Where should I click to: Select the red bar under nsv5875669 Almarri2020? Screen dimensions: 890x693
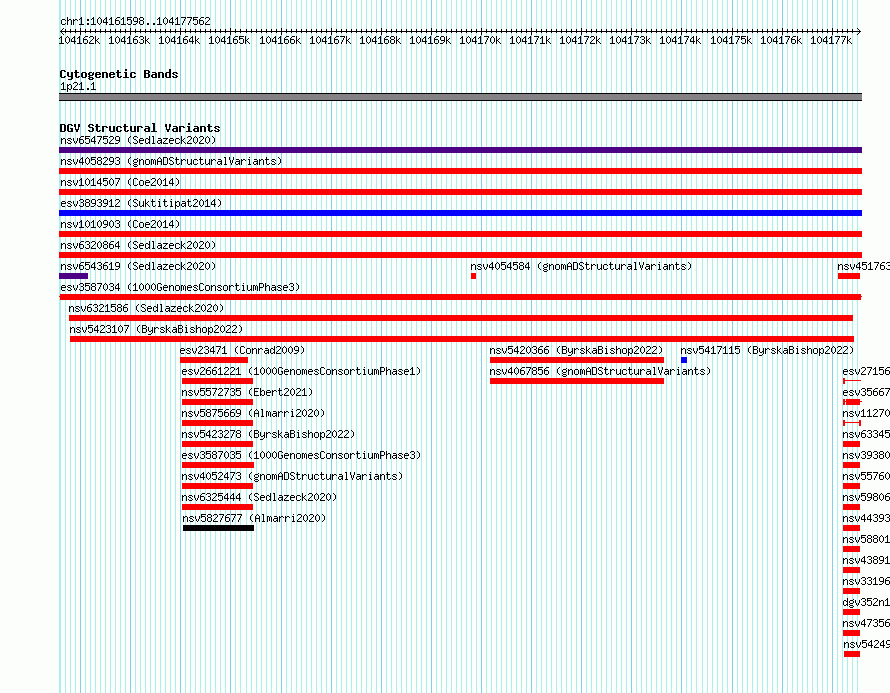[217, 423]
